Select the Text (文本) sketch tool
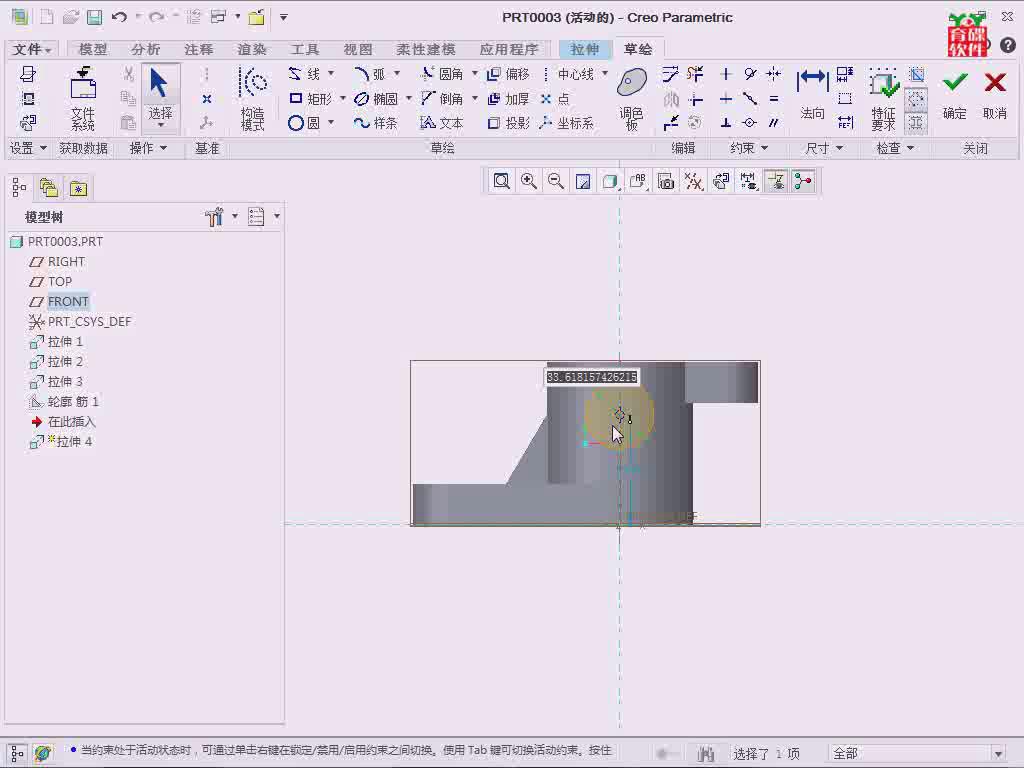 click(442, 123)
